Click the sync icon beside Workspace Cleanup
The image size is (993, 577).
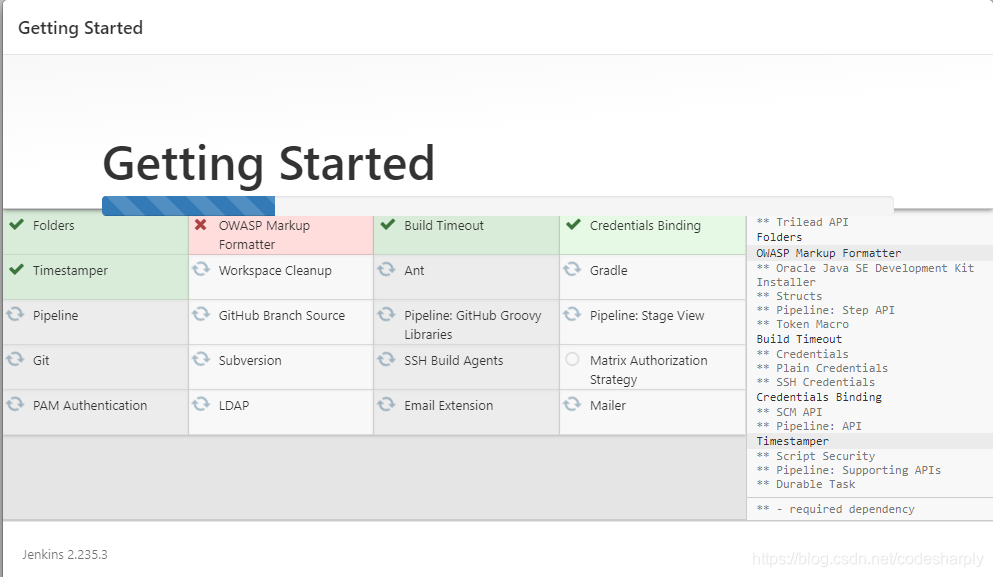[x=201, y=269]
